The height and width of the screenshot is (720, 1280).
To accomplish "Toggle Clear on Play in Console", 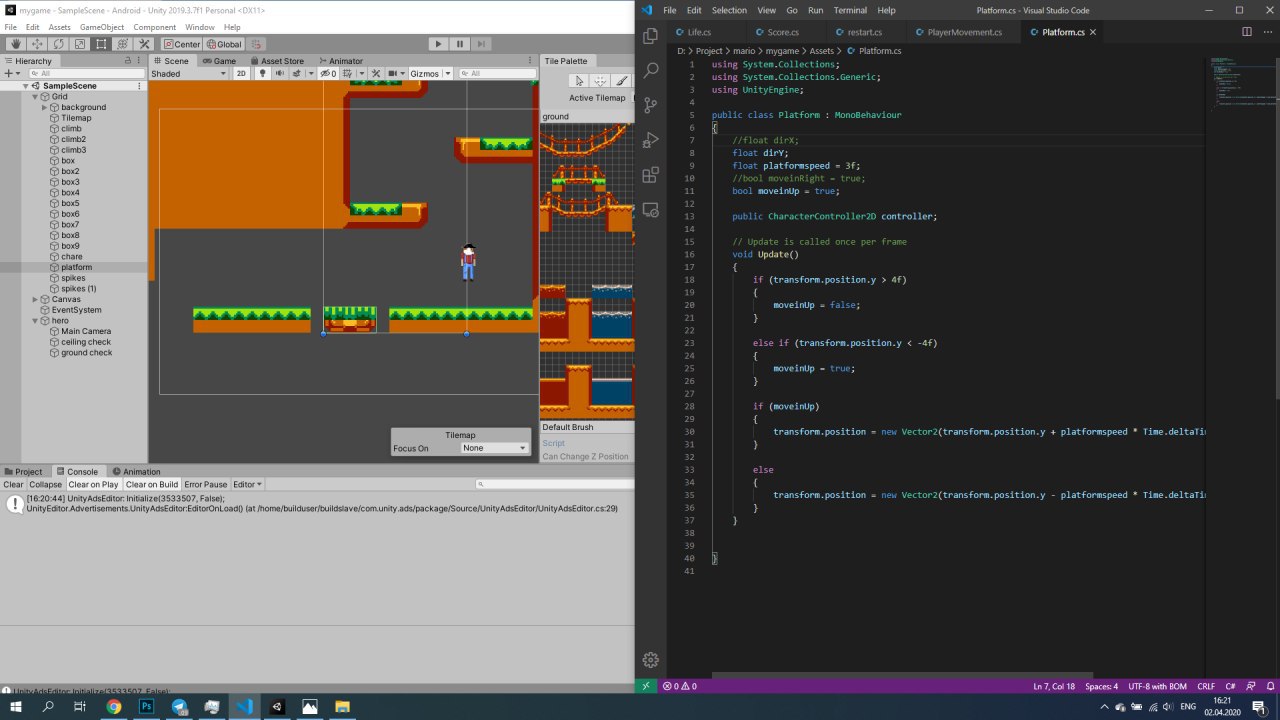I will tap(94, 484).
